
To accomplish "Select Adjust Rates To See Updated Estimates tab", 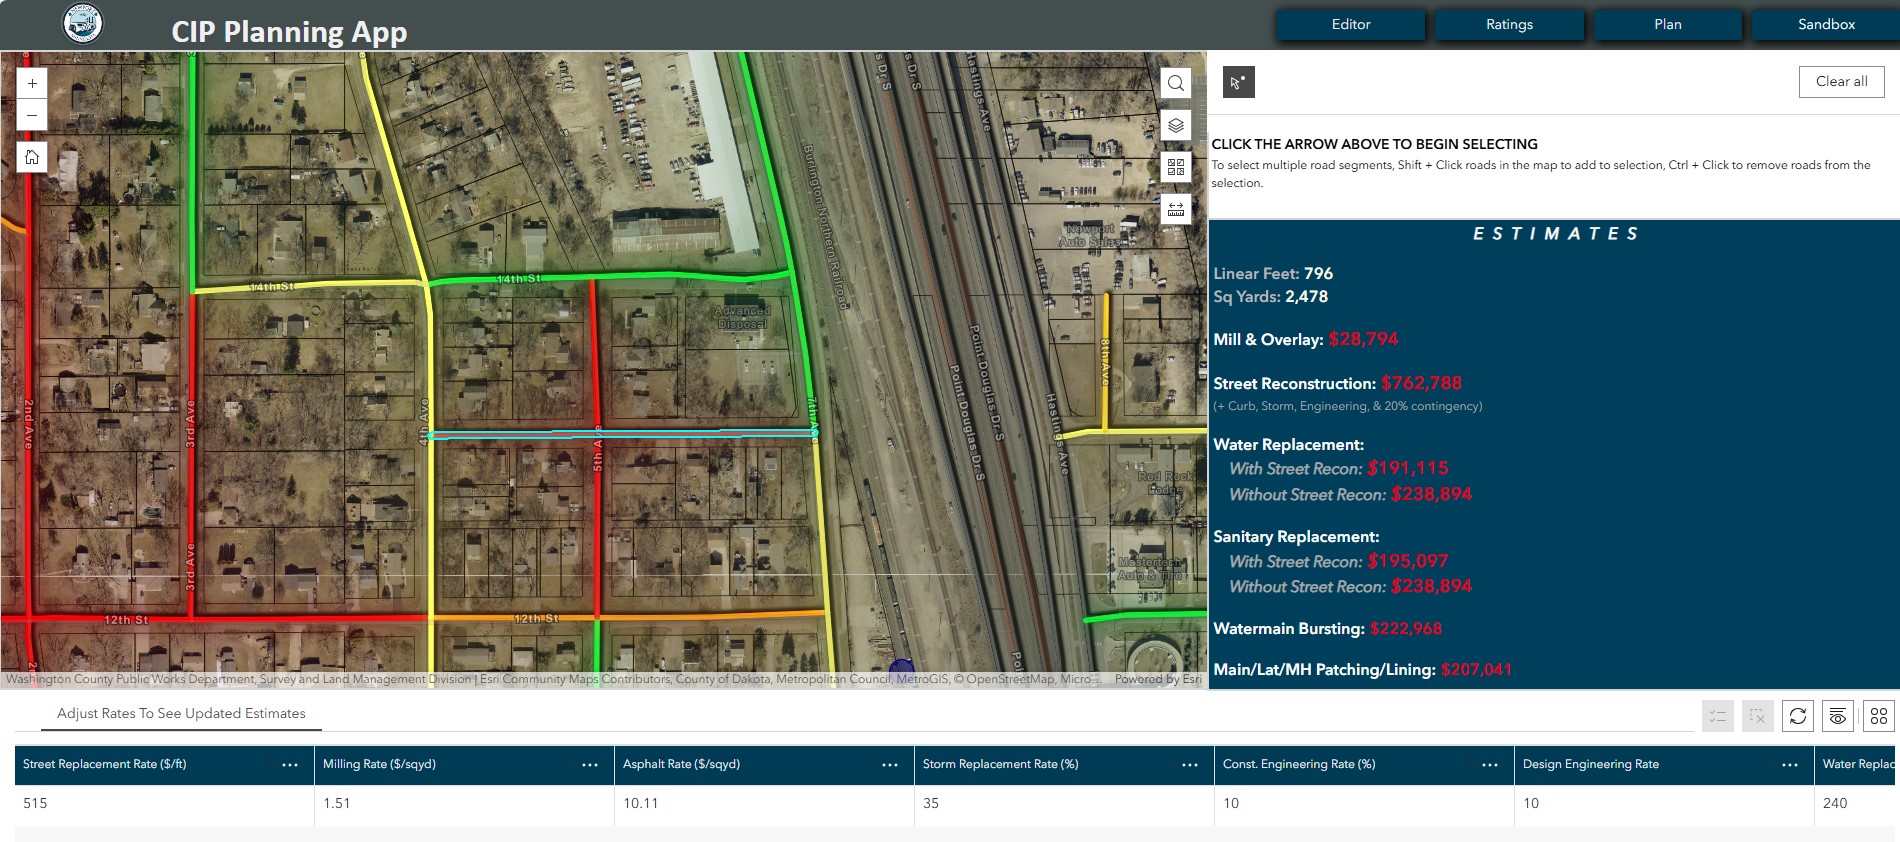I will (x=181, y=713).
